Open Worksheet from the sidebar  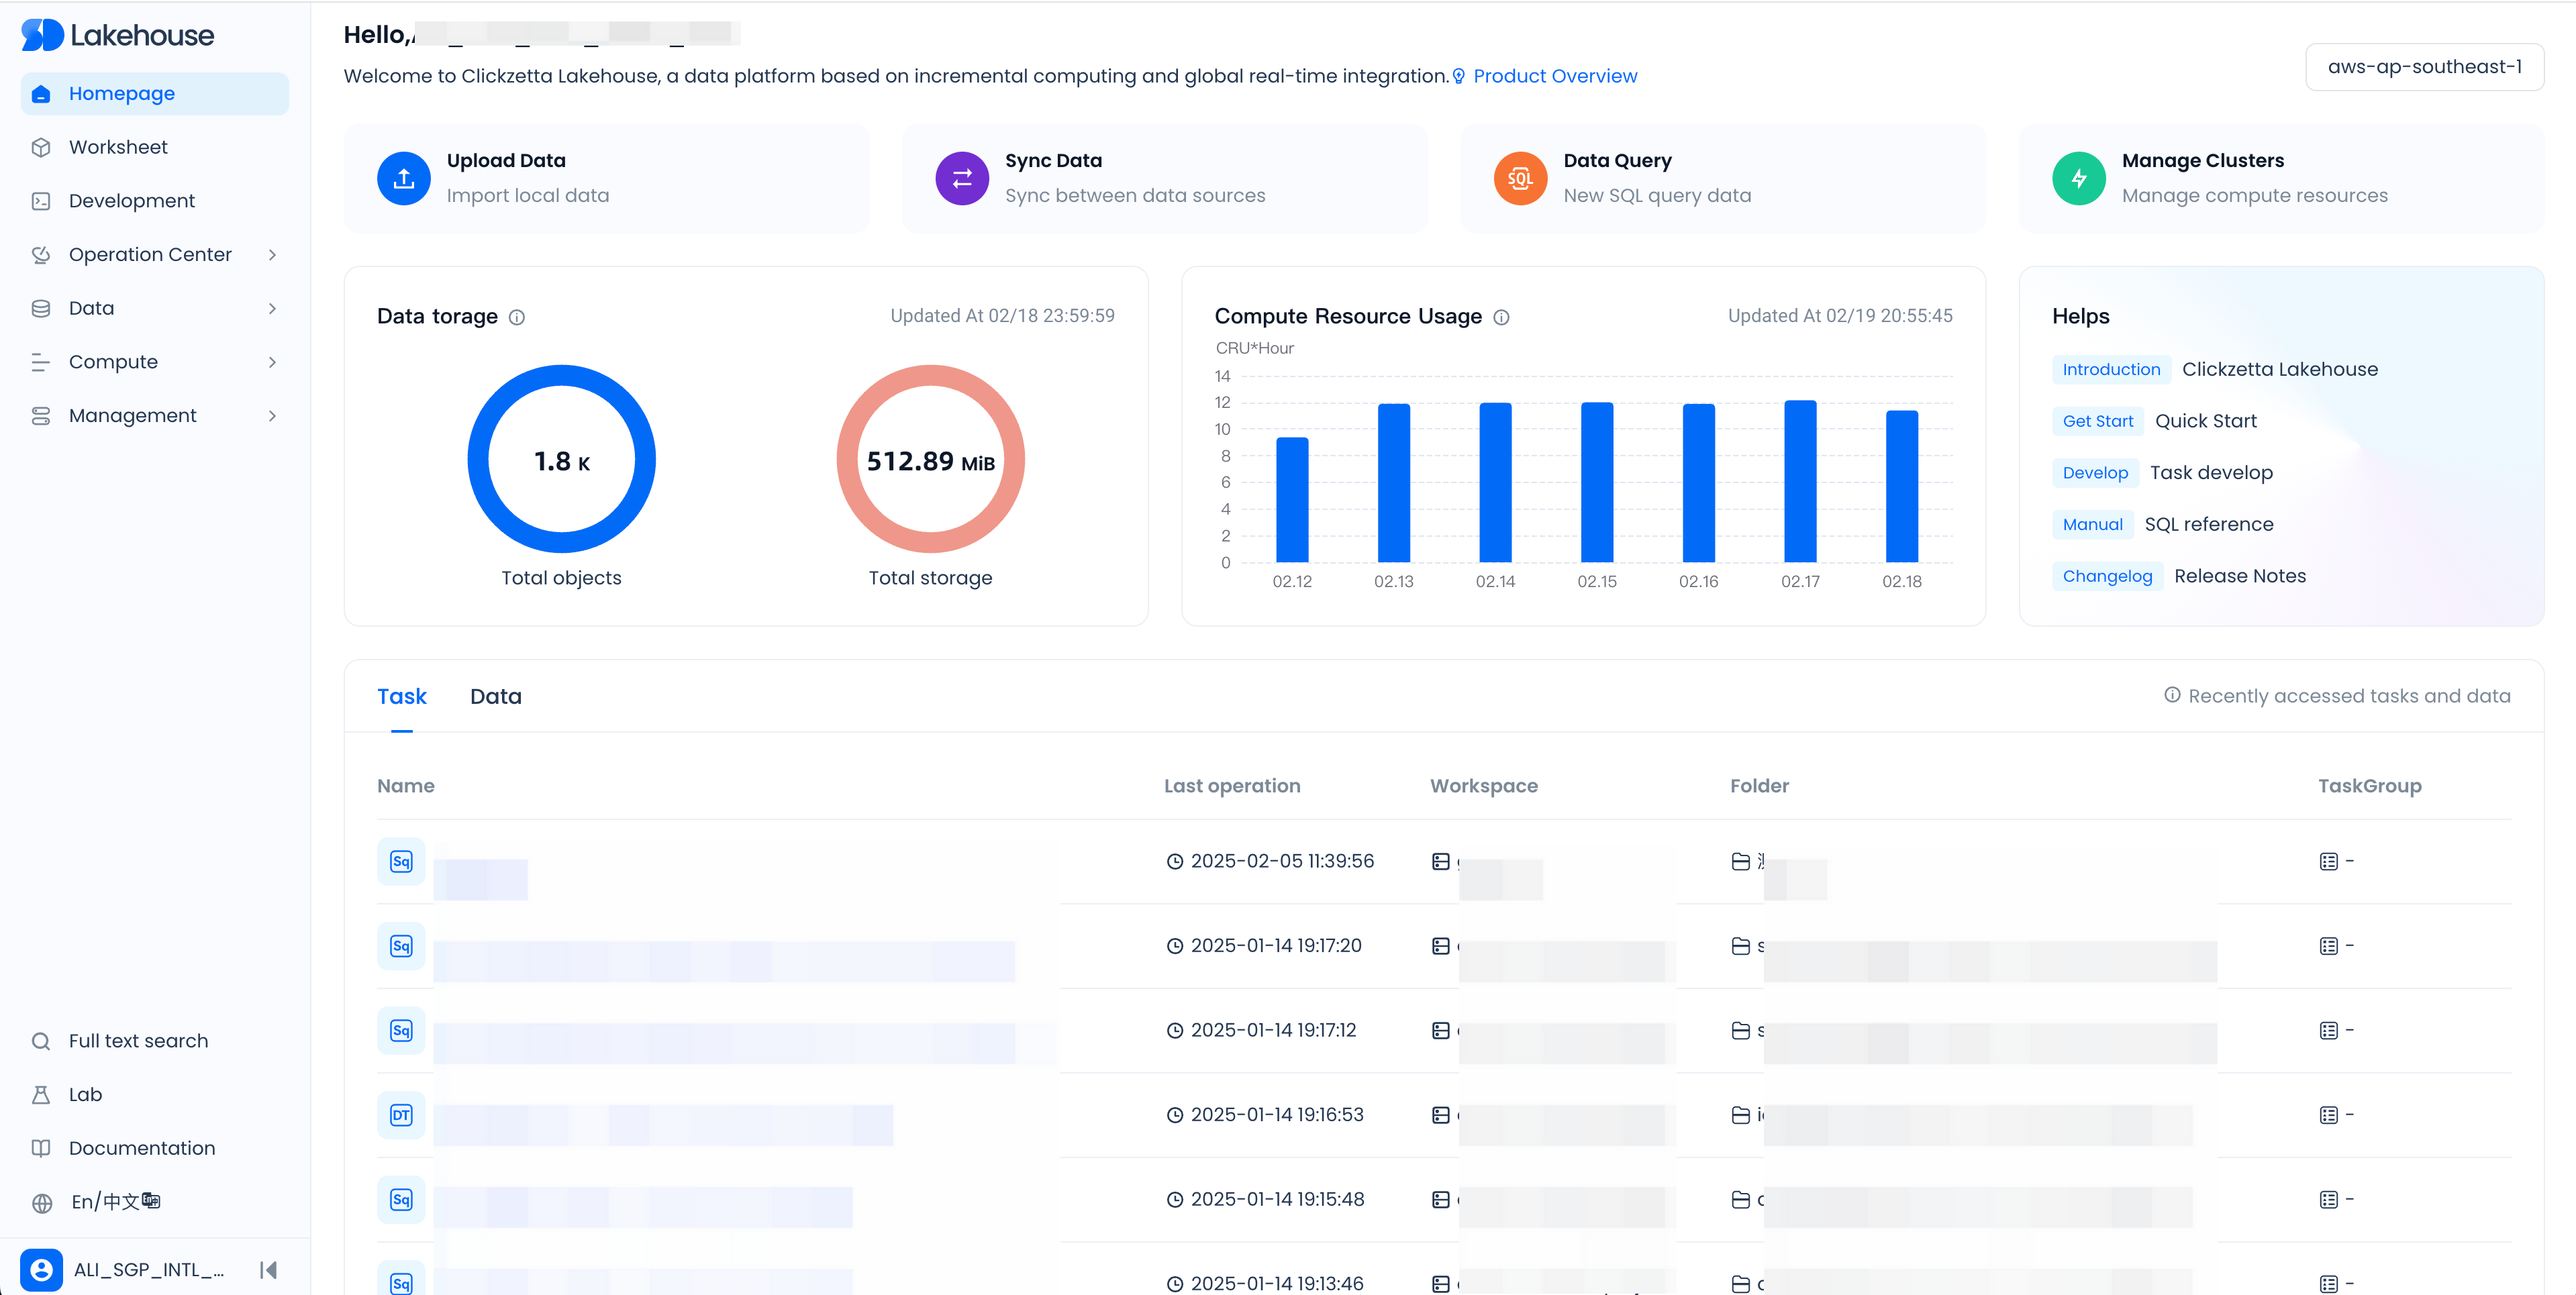118,147
